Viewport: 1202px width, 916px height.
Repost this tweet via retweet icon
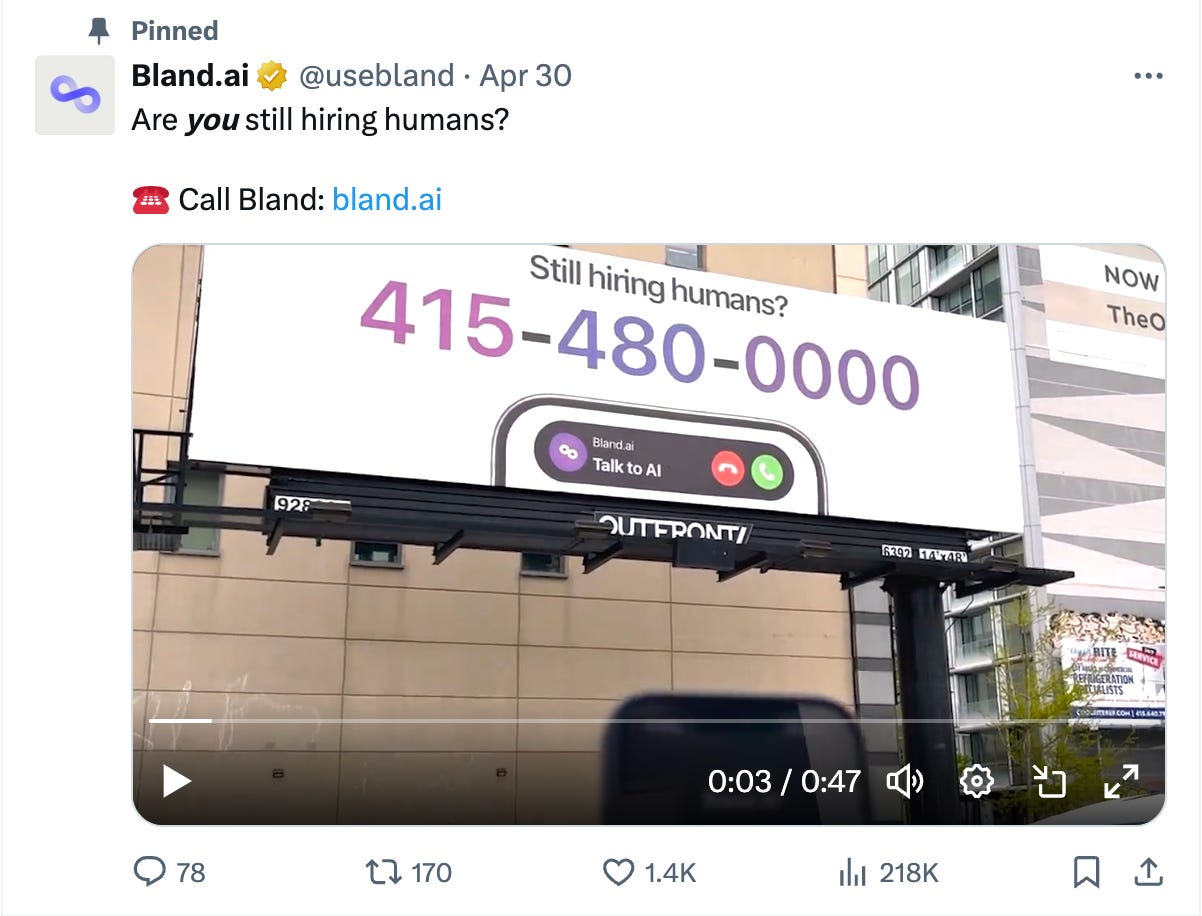pos(380,872)
